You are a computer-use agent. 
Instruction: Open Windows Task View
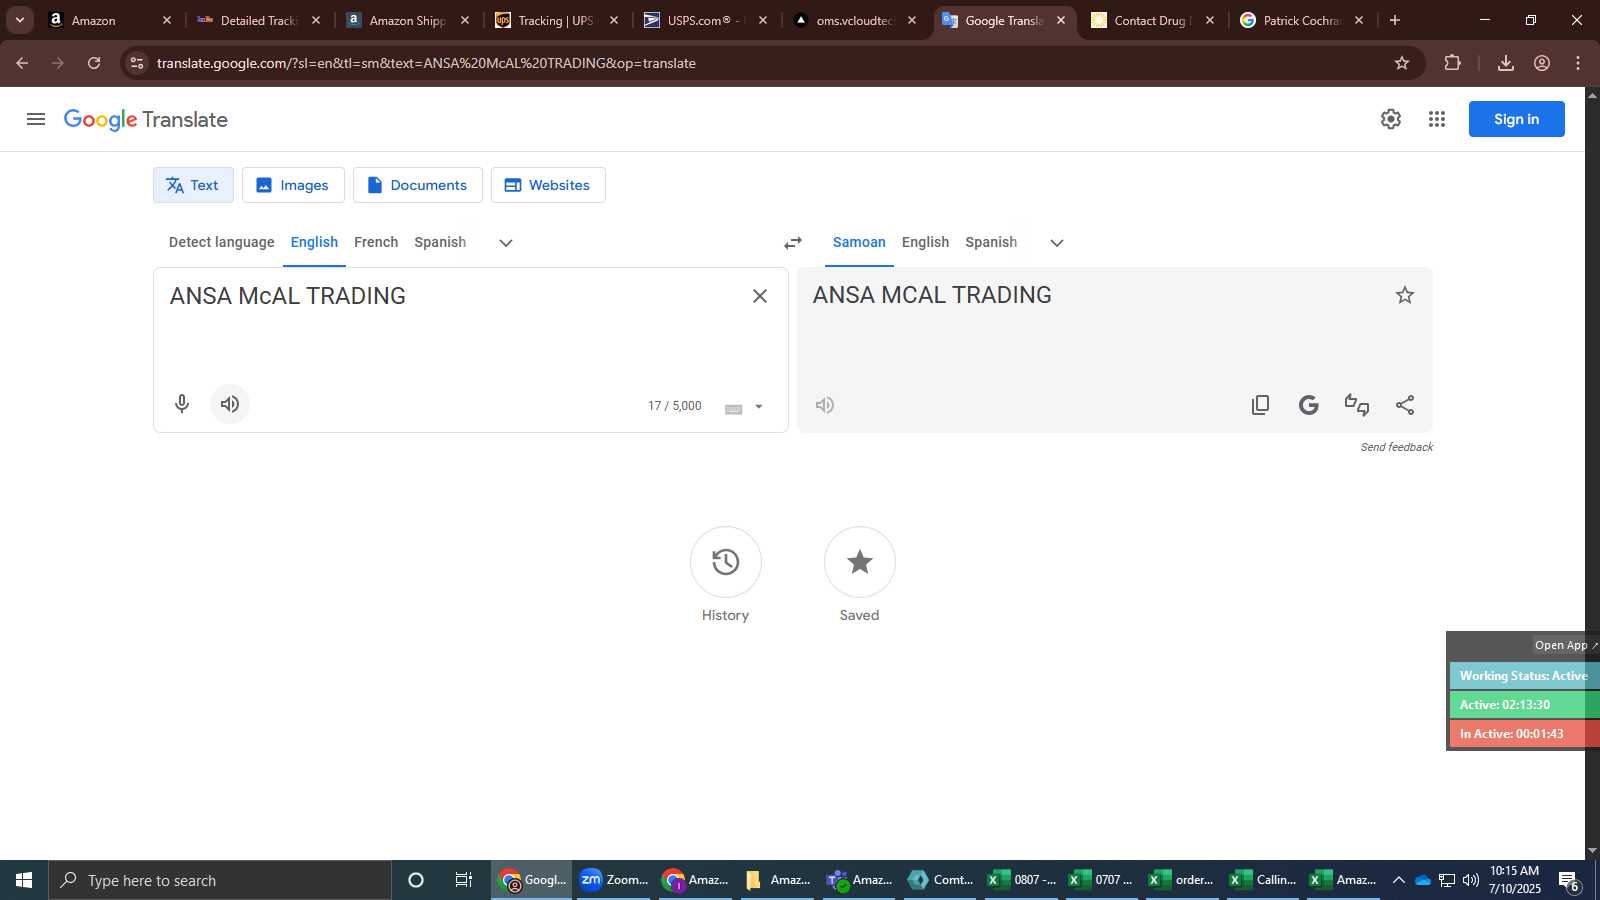coord(464,880)
